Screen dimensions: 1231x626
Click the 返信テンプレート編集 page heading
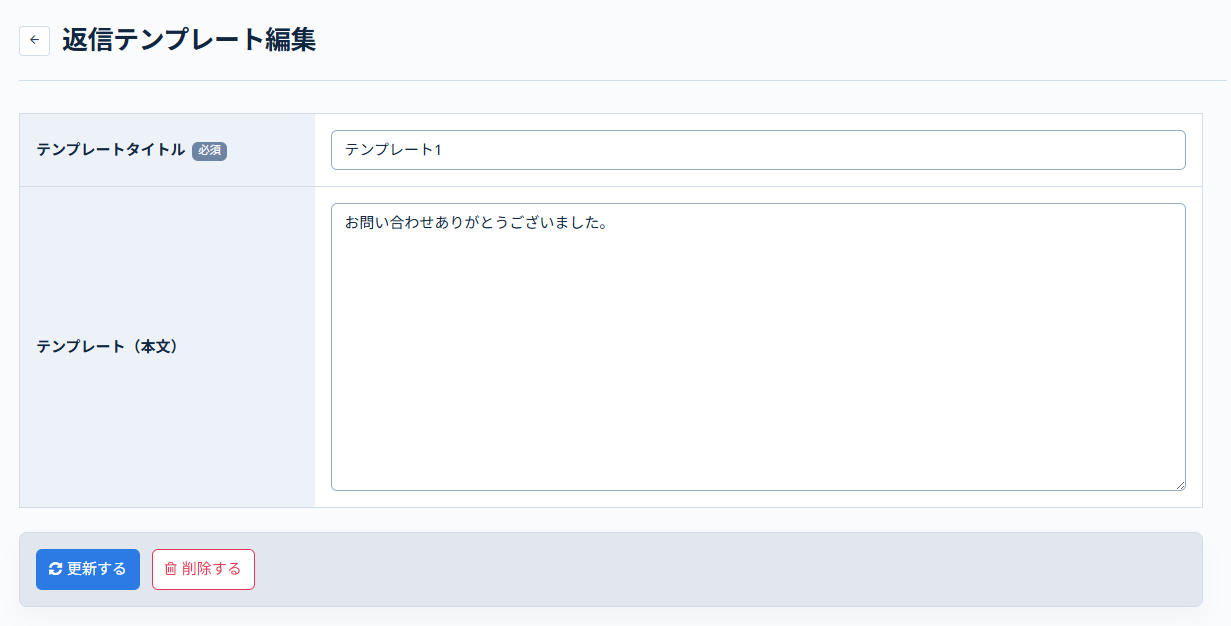pos(188,41)
